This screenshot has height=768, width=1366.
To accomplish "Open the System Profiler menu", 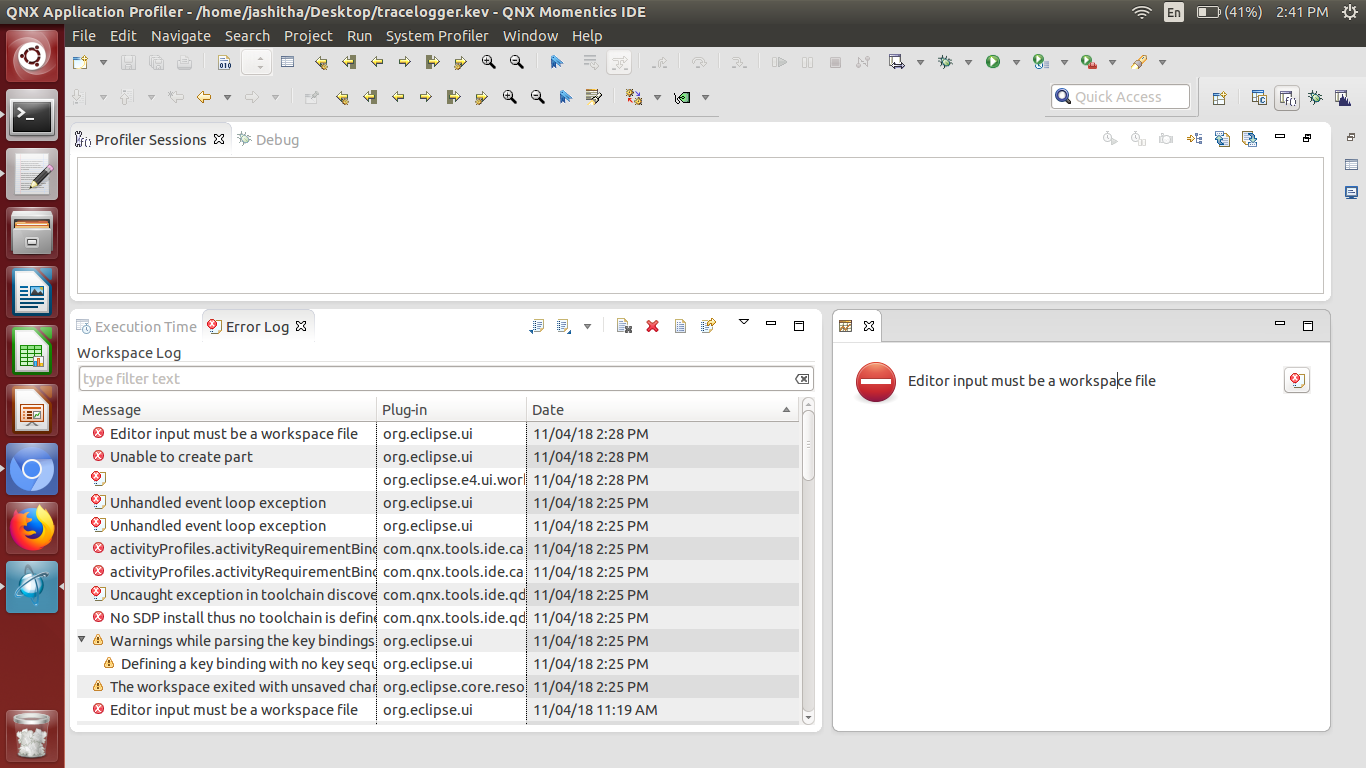I will click(x=437, y=35).
